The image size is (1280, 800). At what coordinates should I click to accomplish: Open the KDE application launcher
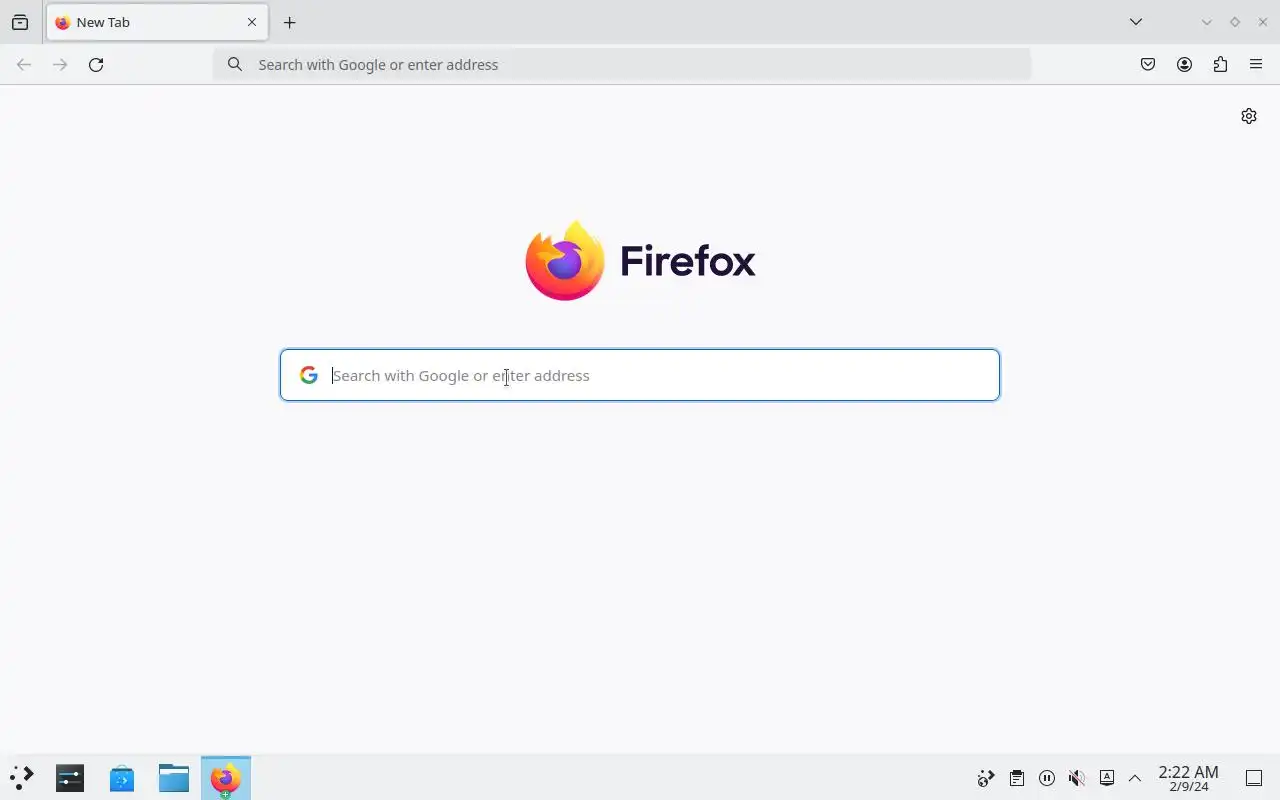(x=22, y=778)
